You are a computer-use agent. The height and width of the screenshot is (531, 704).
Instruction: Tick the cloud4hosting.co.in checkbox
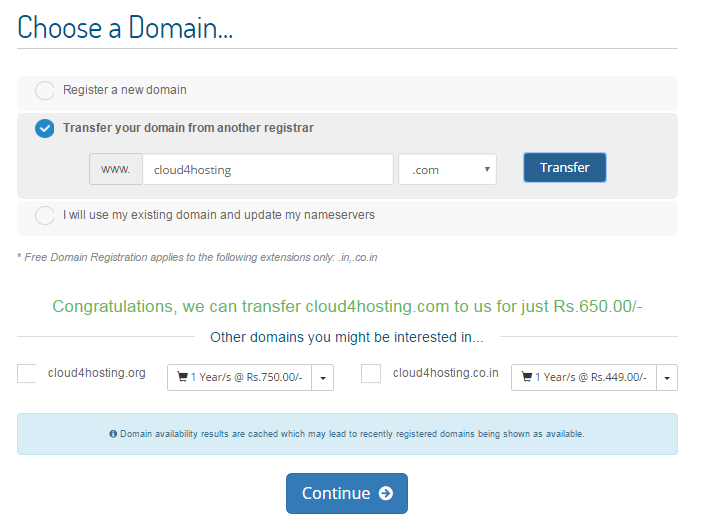[371, 374]
